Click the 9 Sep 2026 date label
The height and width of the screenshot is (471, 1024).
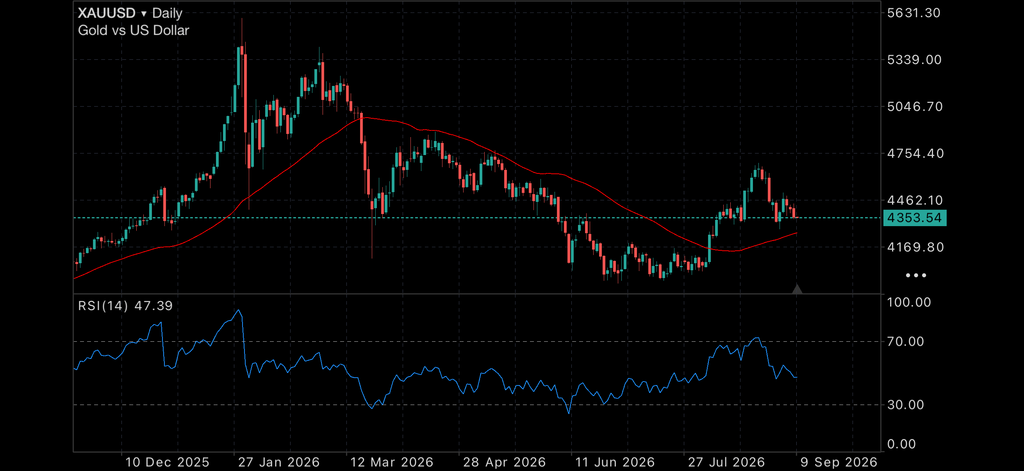pos(837,462)
